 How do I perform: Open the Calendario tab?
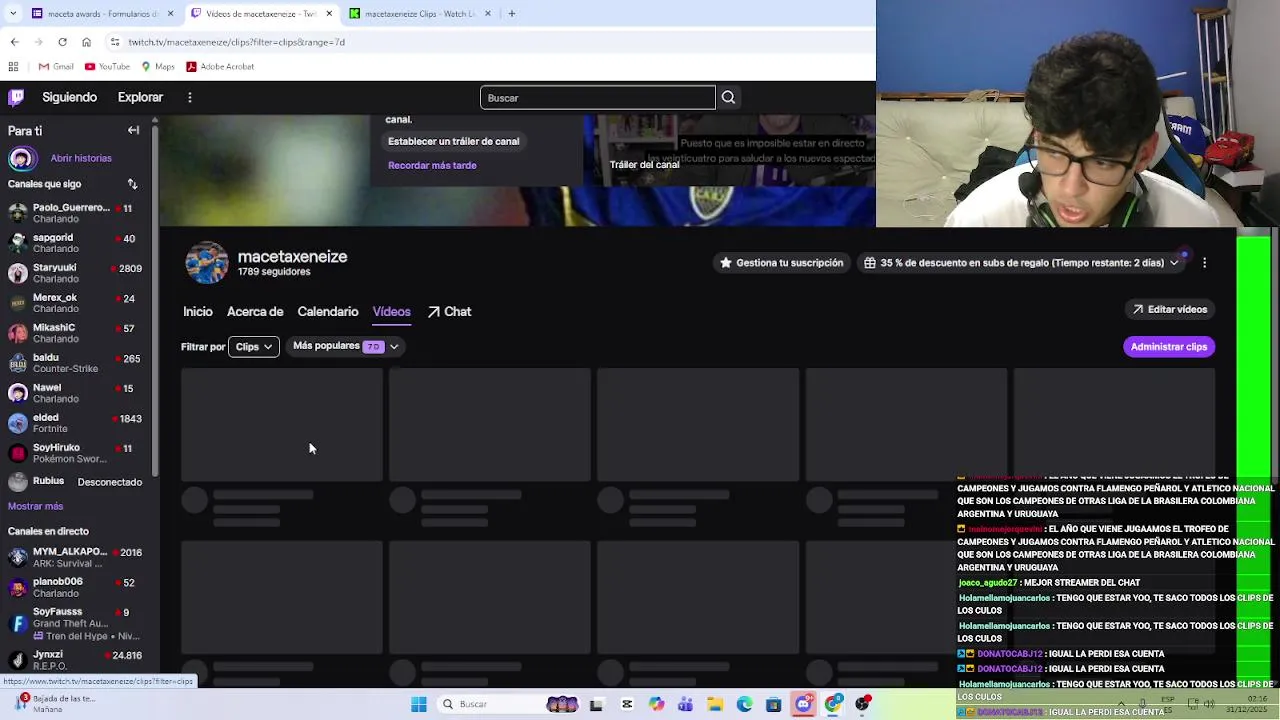(x=327, y=312)
